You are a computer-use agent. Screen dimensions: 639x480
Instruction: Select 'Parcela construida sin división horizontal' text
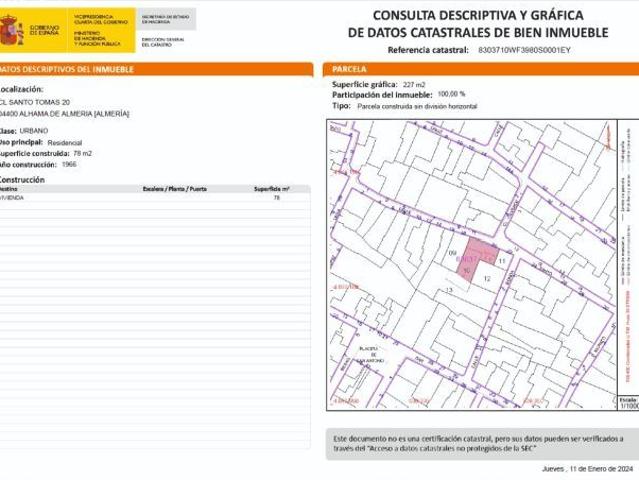(x=417, y=106)
